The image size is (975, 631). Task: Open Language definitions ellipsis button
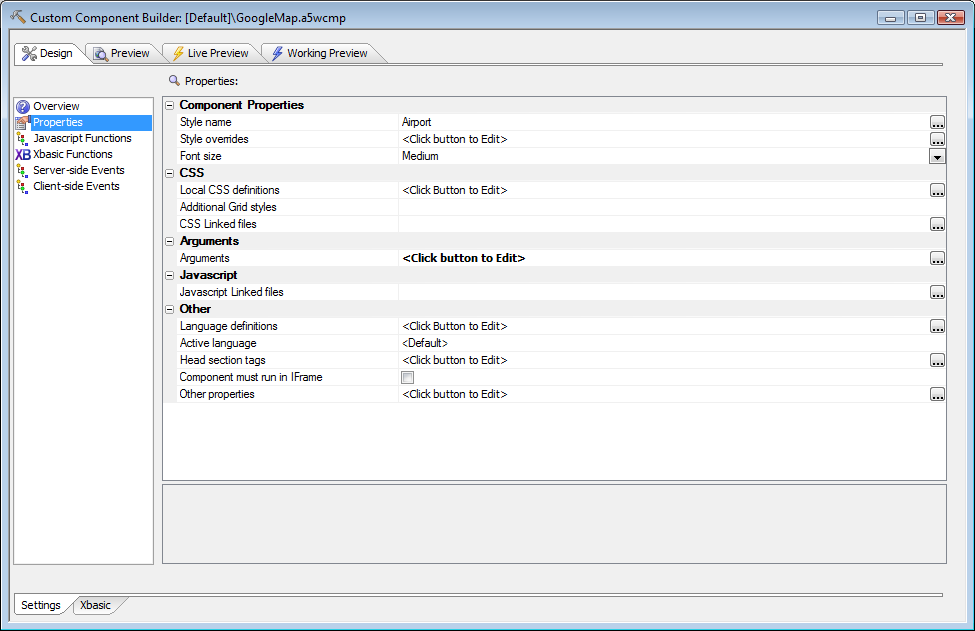(x=937, y=326)
